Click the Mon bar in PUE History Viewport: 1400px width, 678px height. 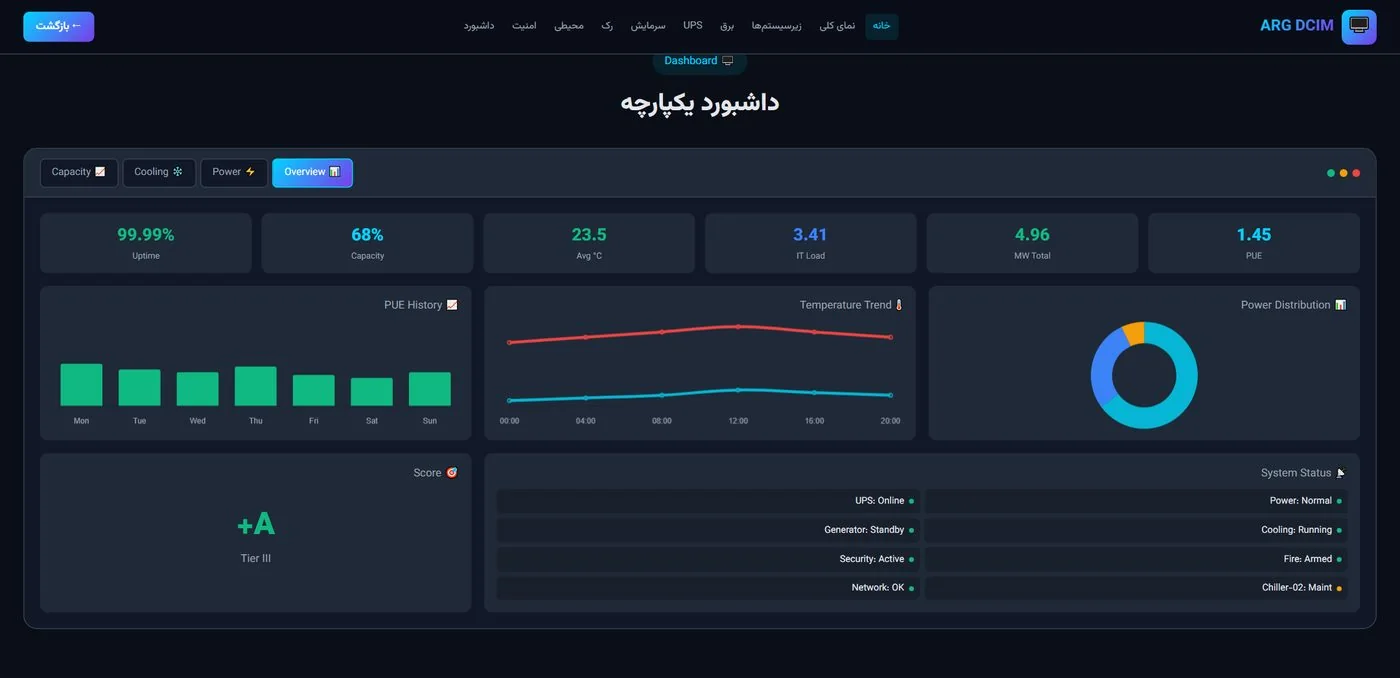click(81, 385)
